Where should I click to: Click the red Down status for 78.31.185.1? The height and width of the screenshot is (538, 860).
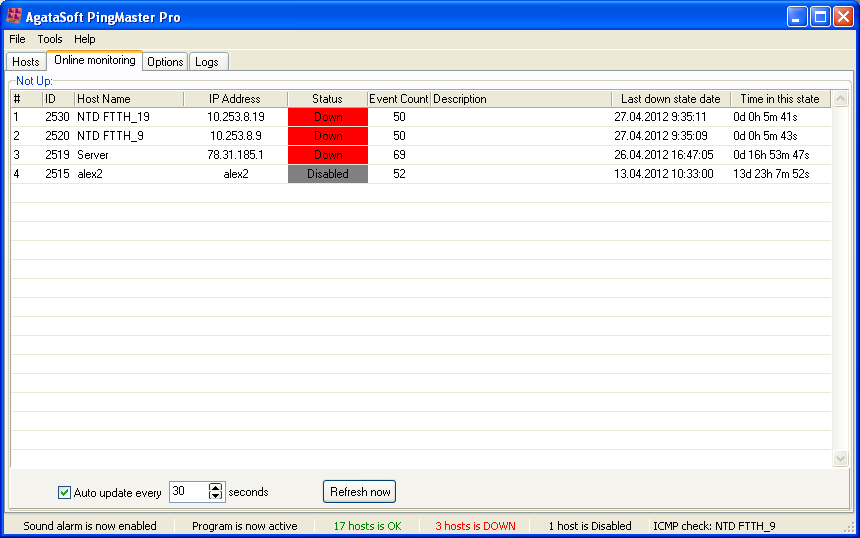tap(328, 155)
